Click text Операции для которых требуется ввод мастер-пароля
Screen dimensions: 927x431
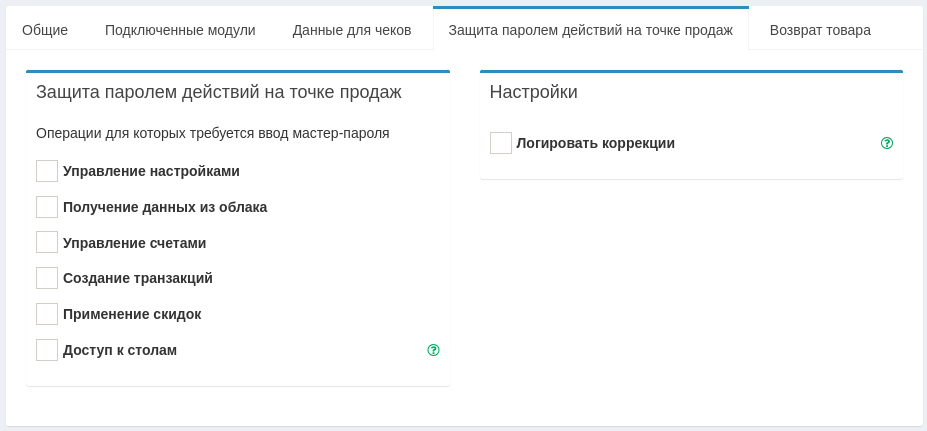coord(213,134)
